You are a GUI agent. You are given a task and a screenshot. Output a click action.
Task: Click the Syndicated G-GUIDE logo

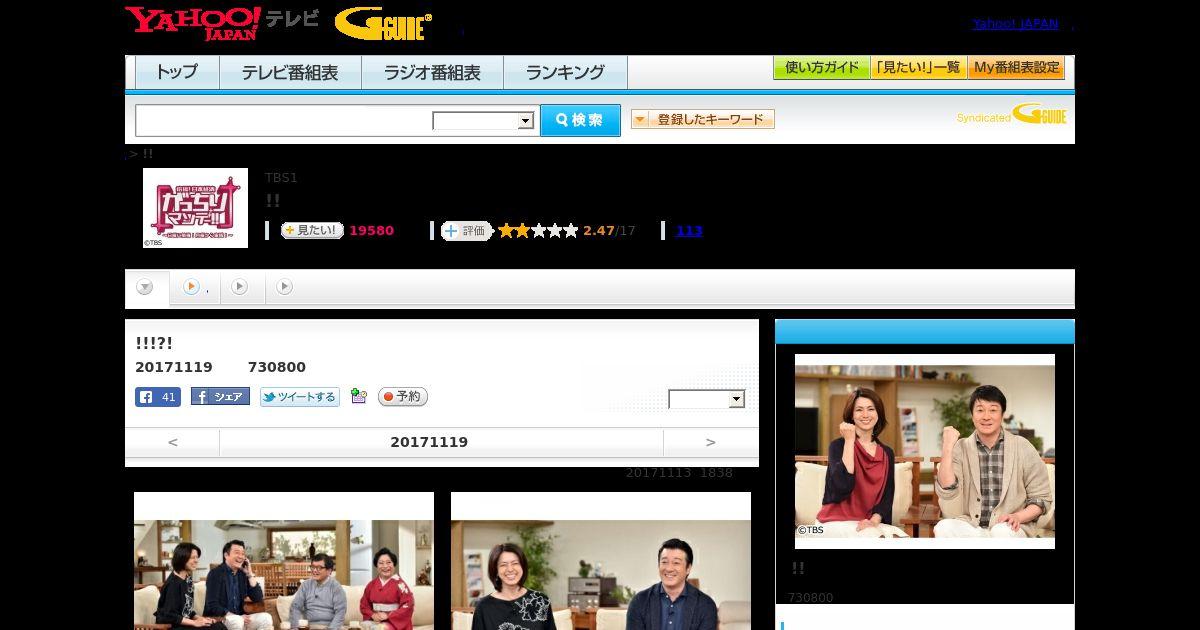click(1011, 115)
